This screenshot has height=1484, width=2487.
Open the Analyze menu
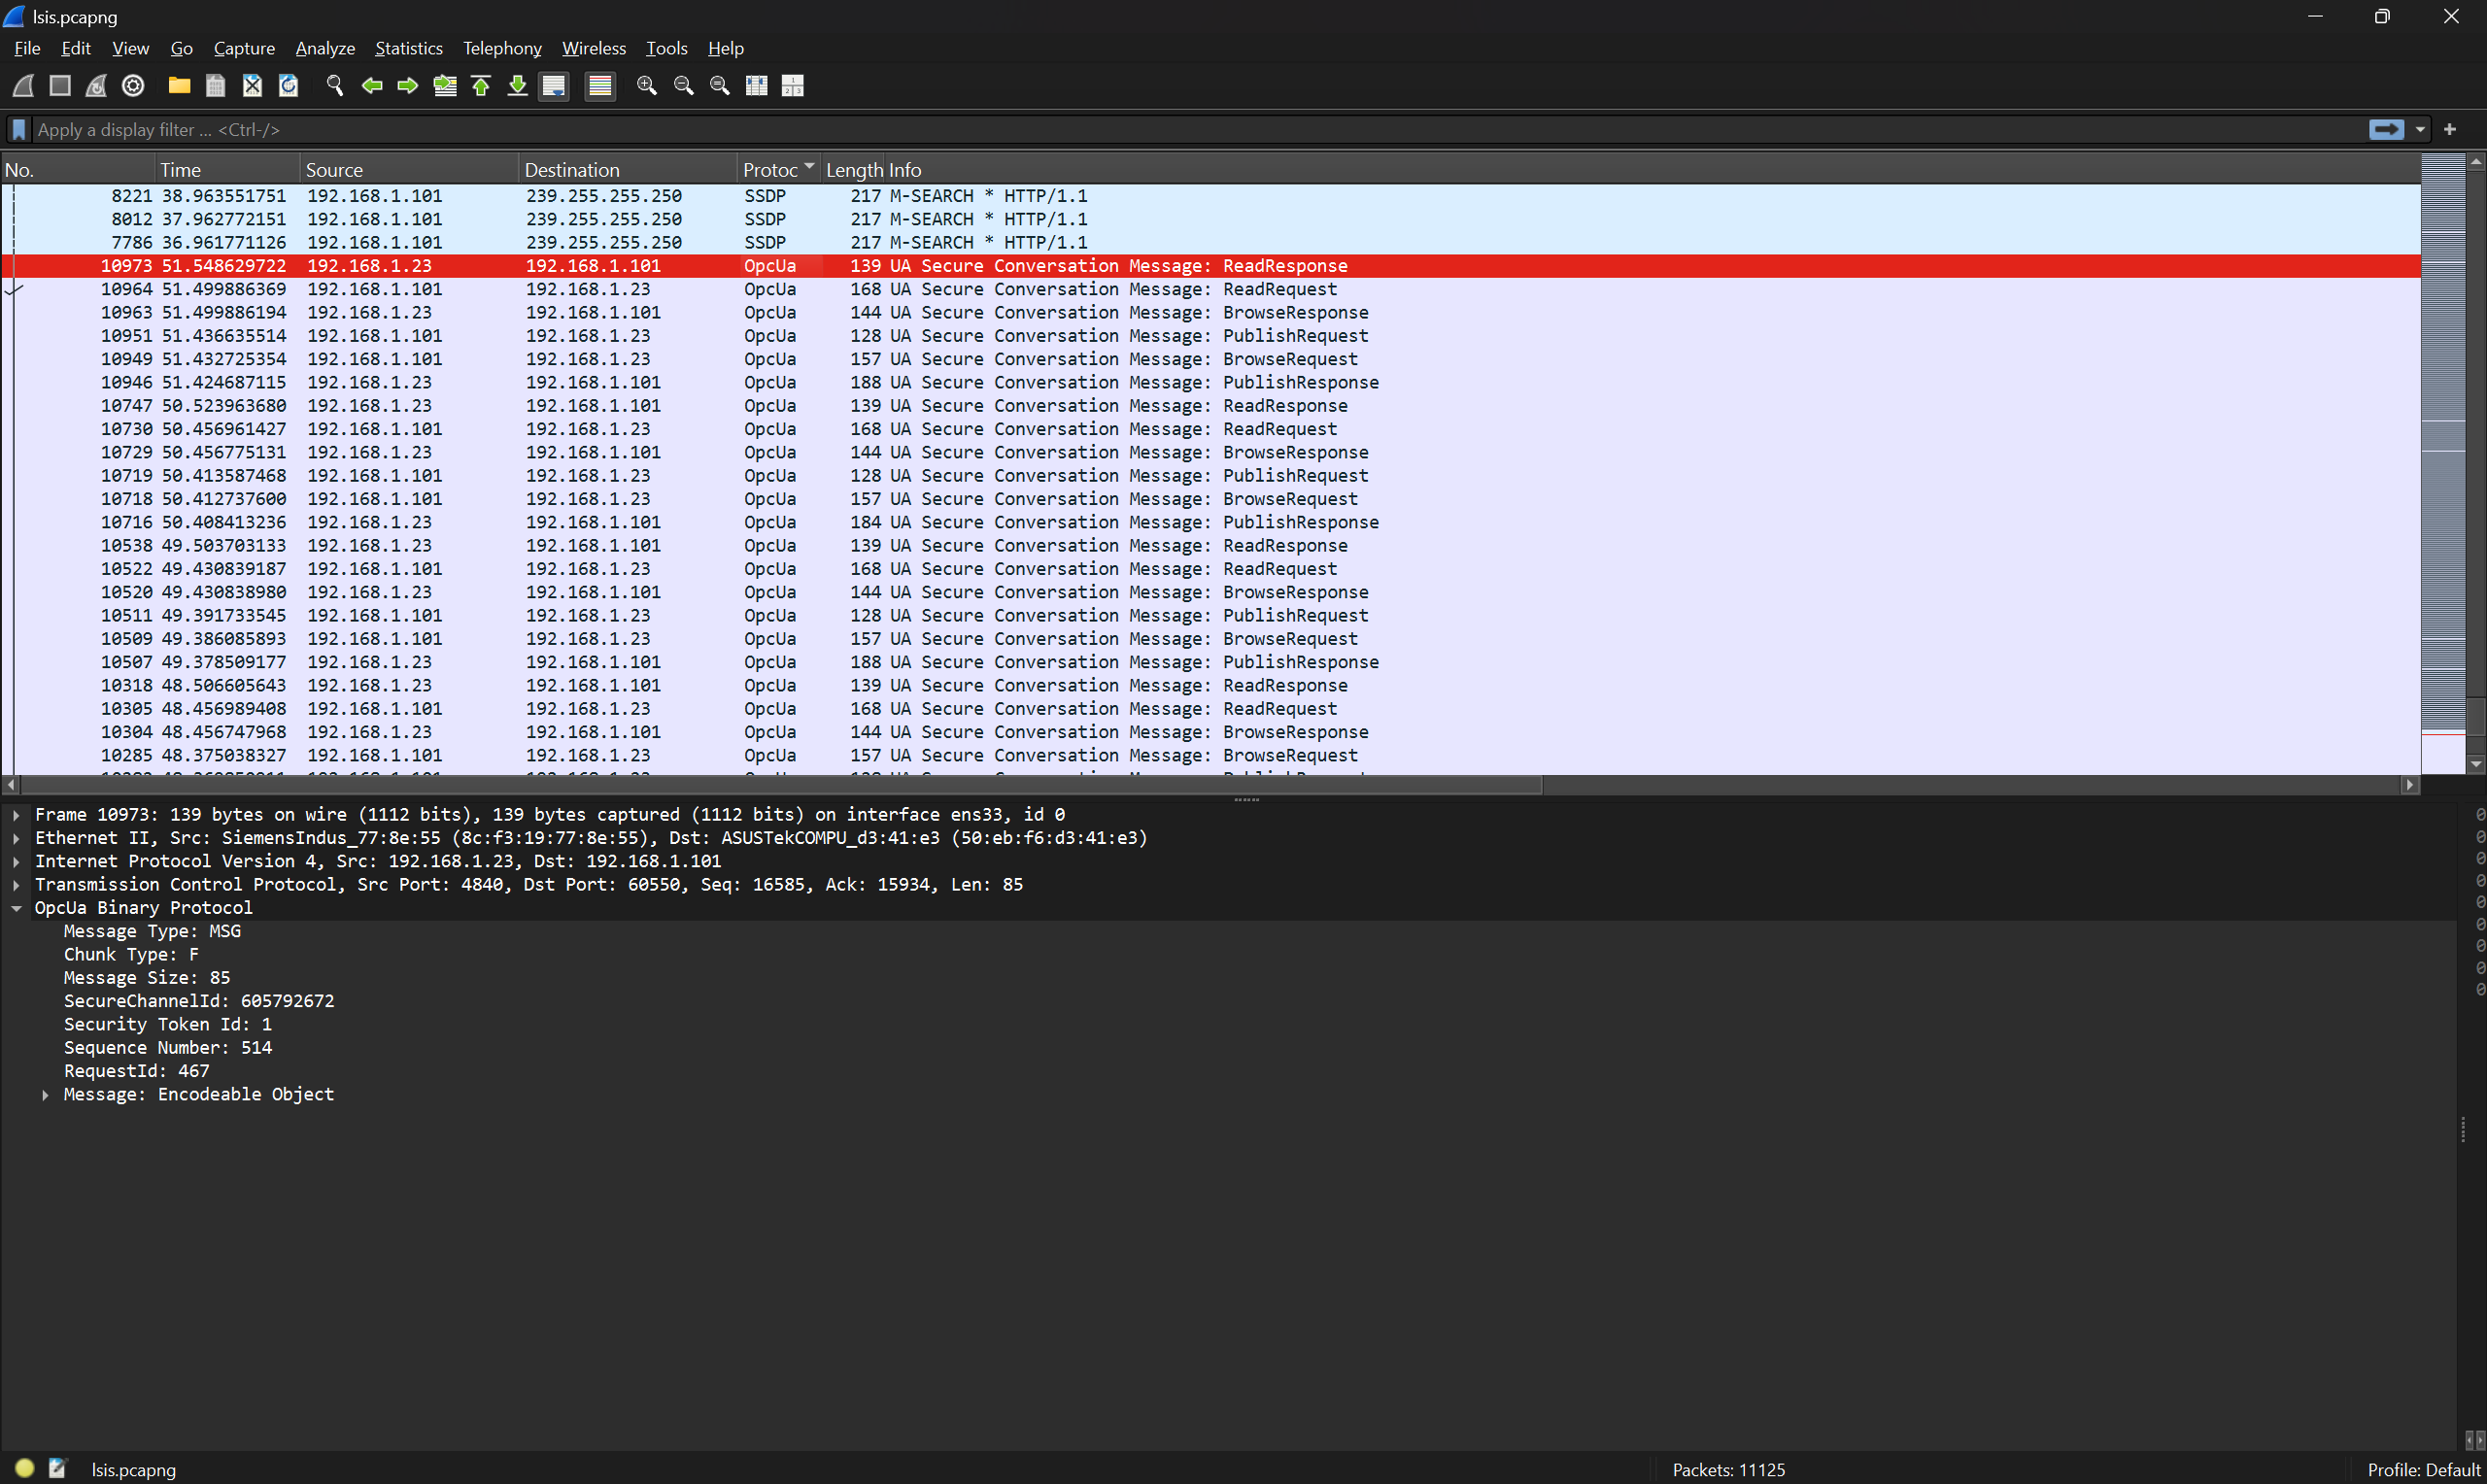[x=325, y=48]
